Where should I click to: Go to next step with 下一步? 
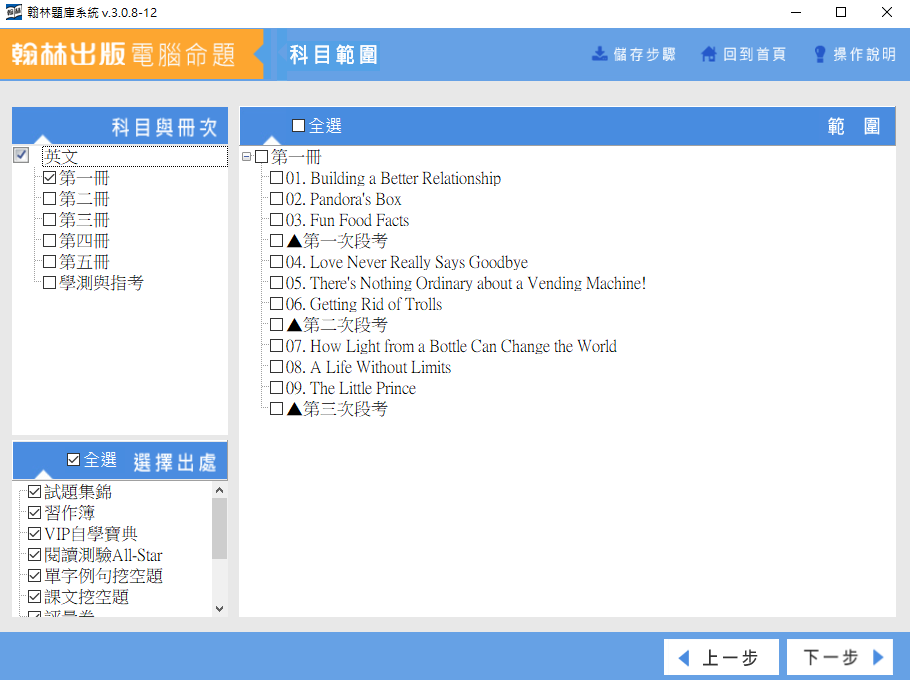pos(839,658)
